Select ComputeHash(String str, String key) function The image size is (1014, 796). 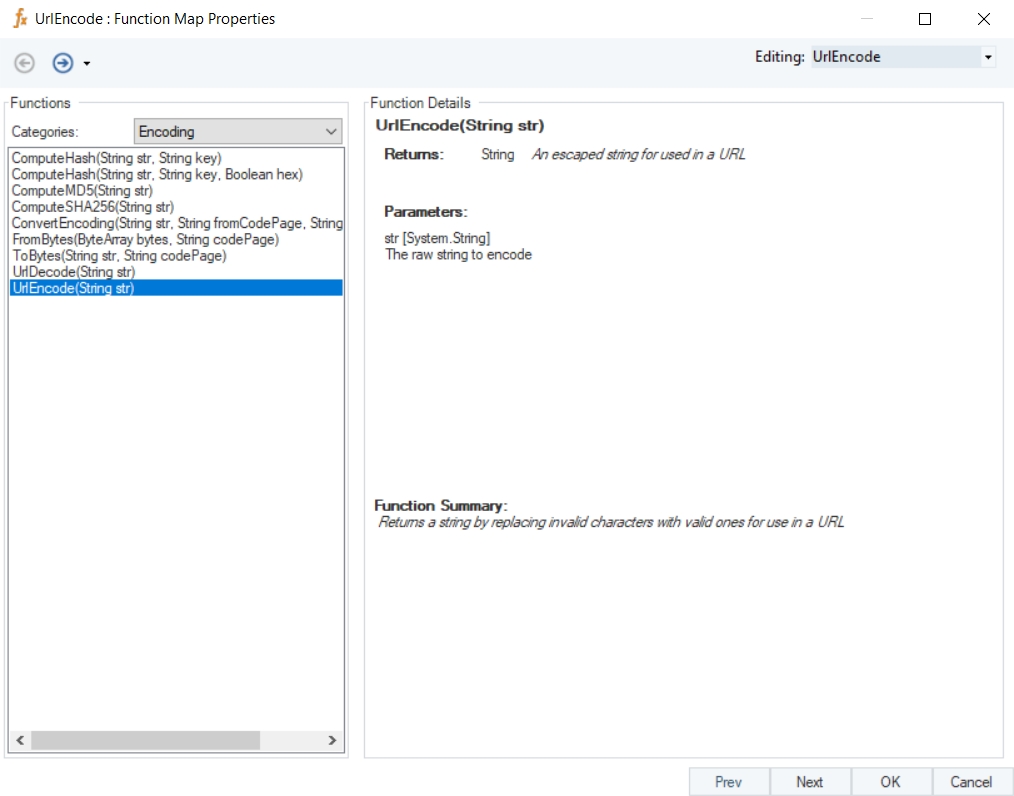(116, 158)
